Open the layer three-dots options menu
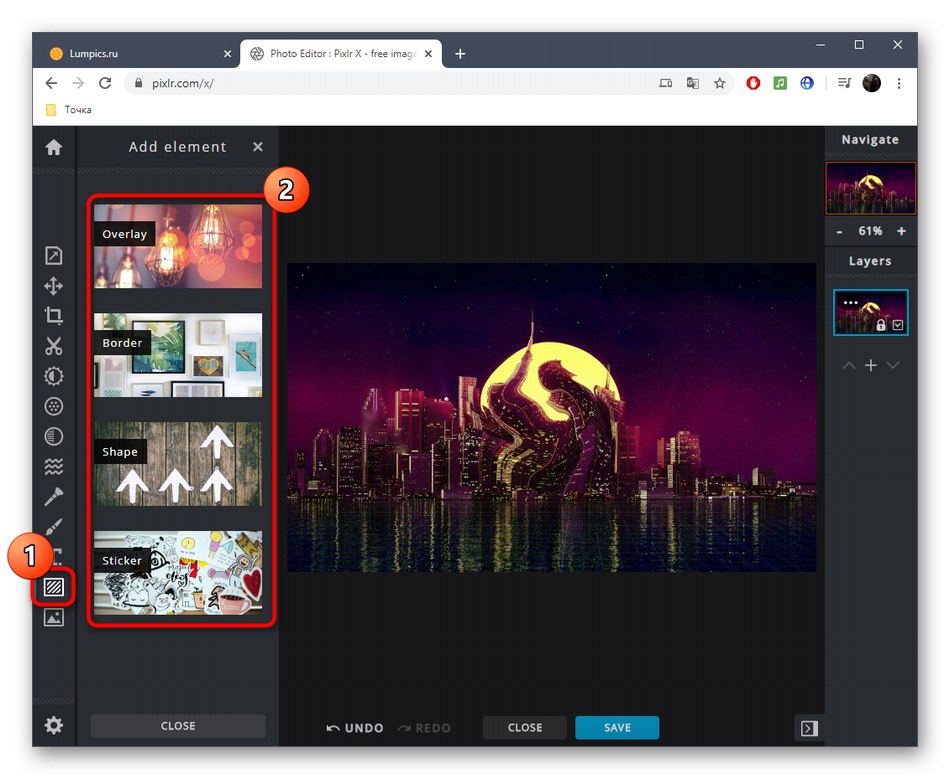Image resolution: width=950 pixels, height=779 pixels. pyautogui.click(x=851, y=302)
